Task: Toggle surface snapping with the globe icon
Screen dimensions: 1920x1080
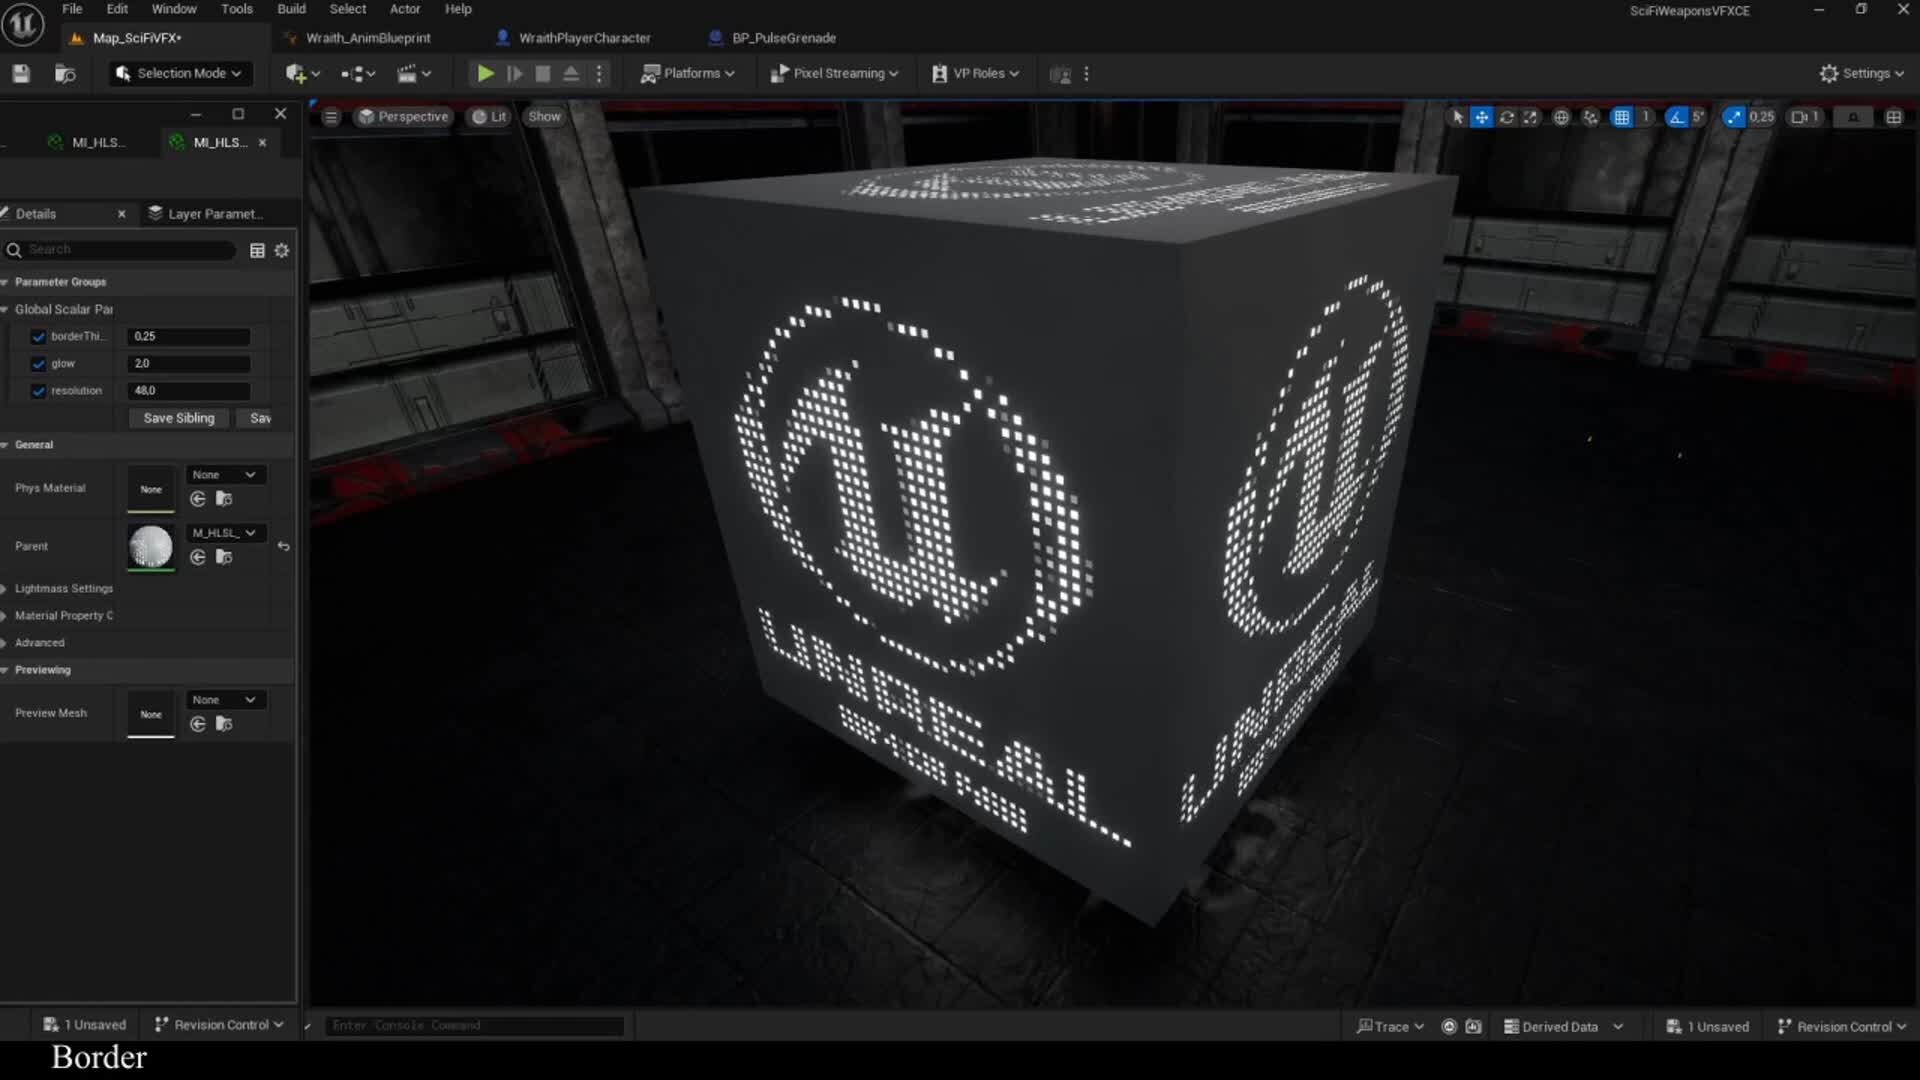Action: [1562, 117]
